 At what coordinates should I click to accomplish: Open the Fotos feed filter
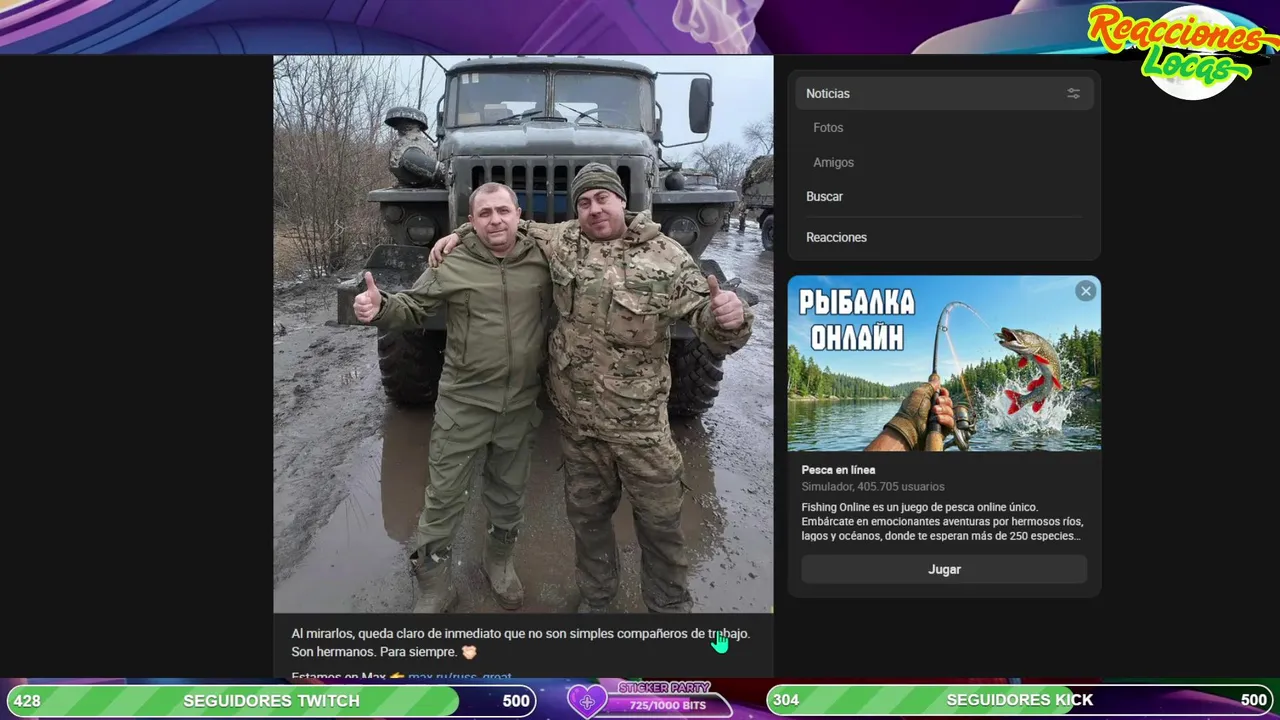pyautogui.click(x=828, y=128)
